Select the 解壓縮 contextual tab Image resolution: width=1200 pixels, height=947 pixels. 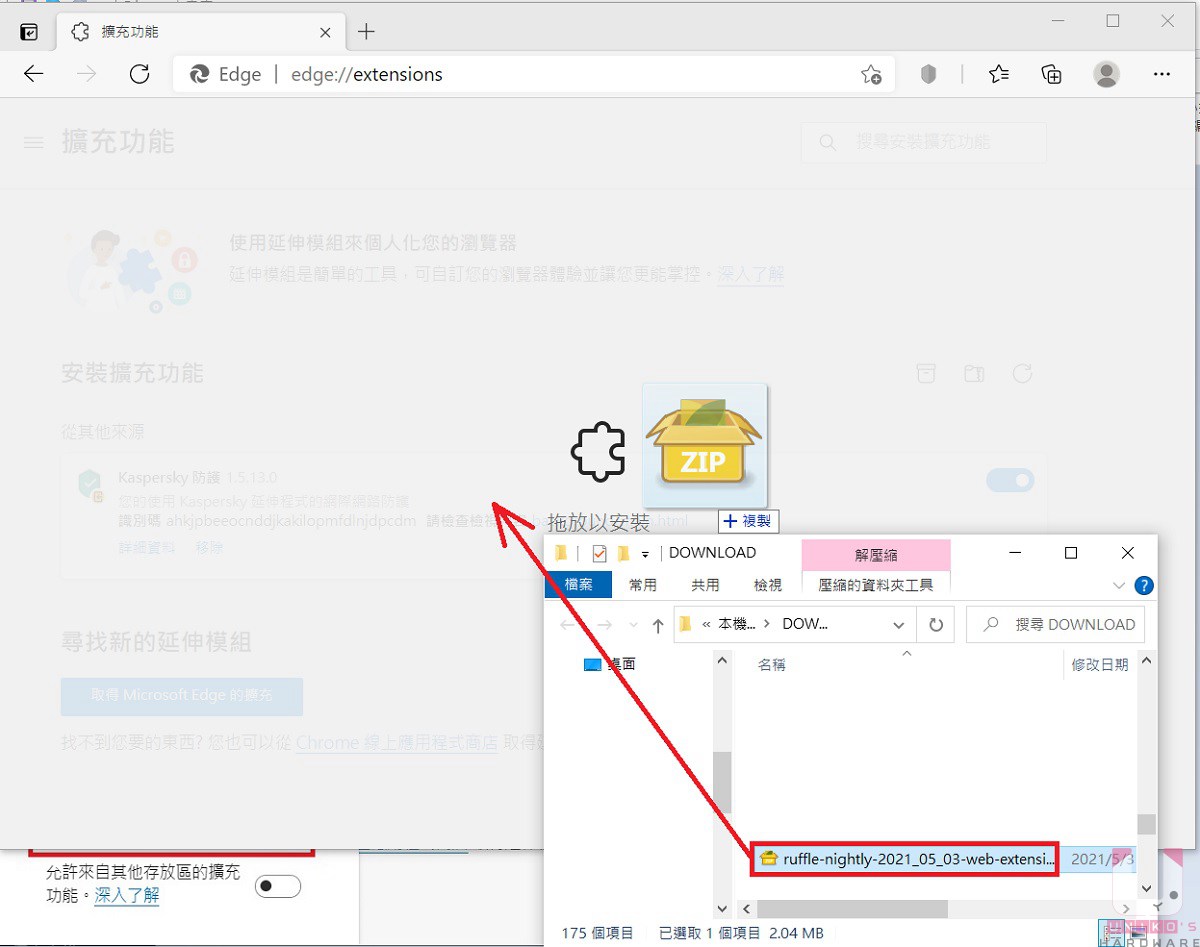[876, 554]
